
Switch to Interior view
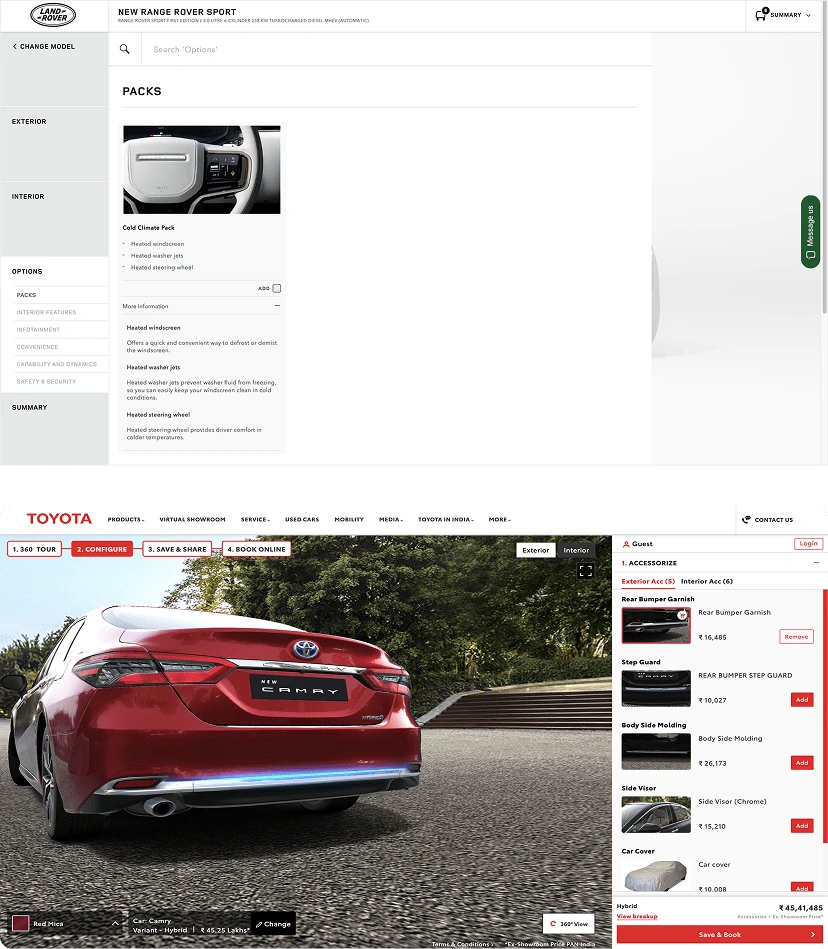576,550
